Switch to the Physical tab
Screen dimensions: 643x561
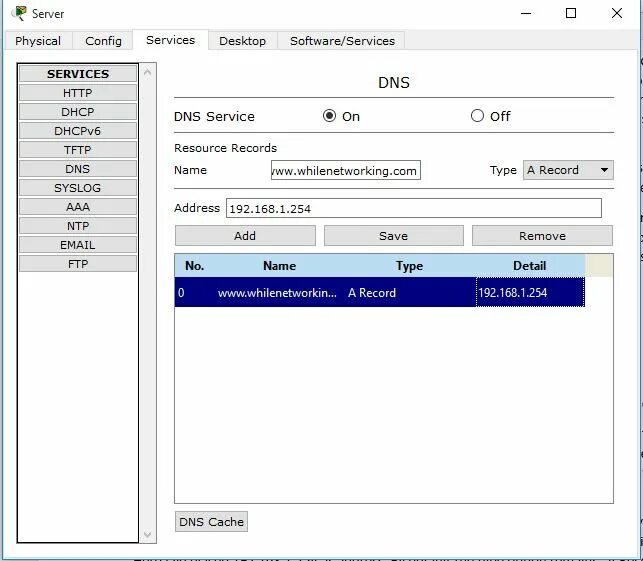(x=38, y=41)
